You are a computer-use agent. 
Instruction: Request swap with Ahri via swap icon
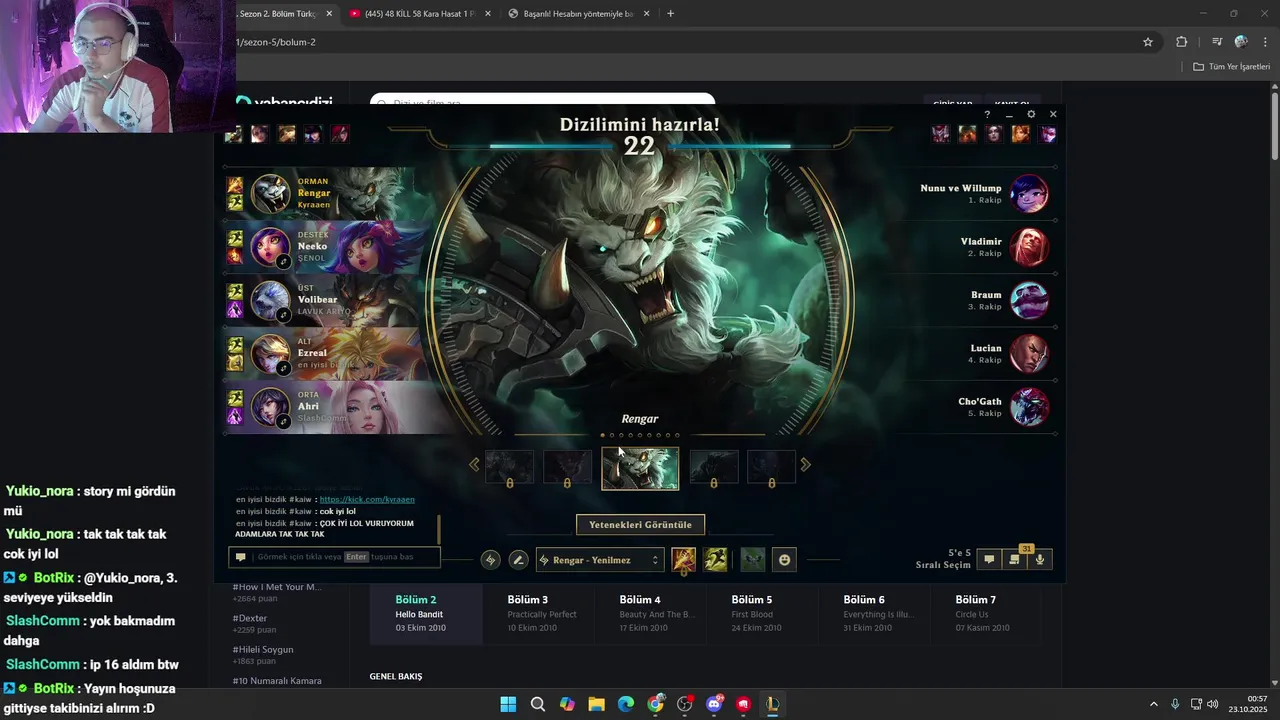pos(284,421)
